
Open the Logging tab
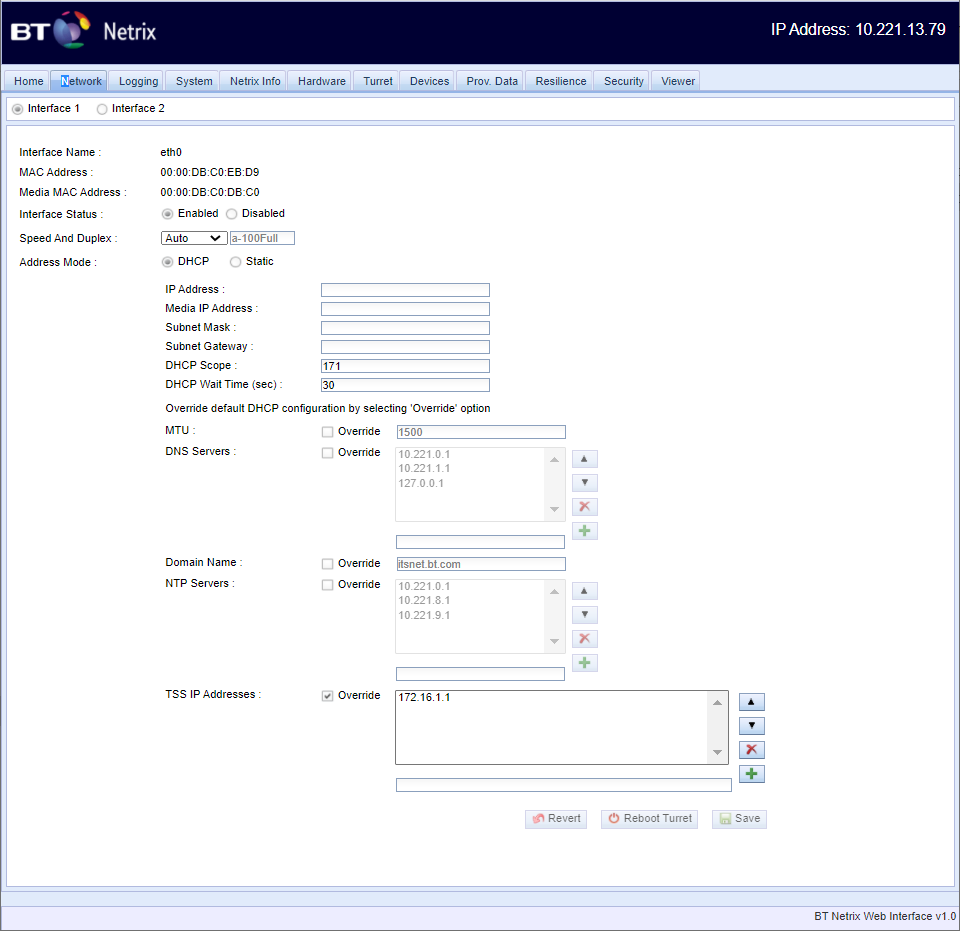138,81
